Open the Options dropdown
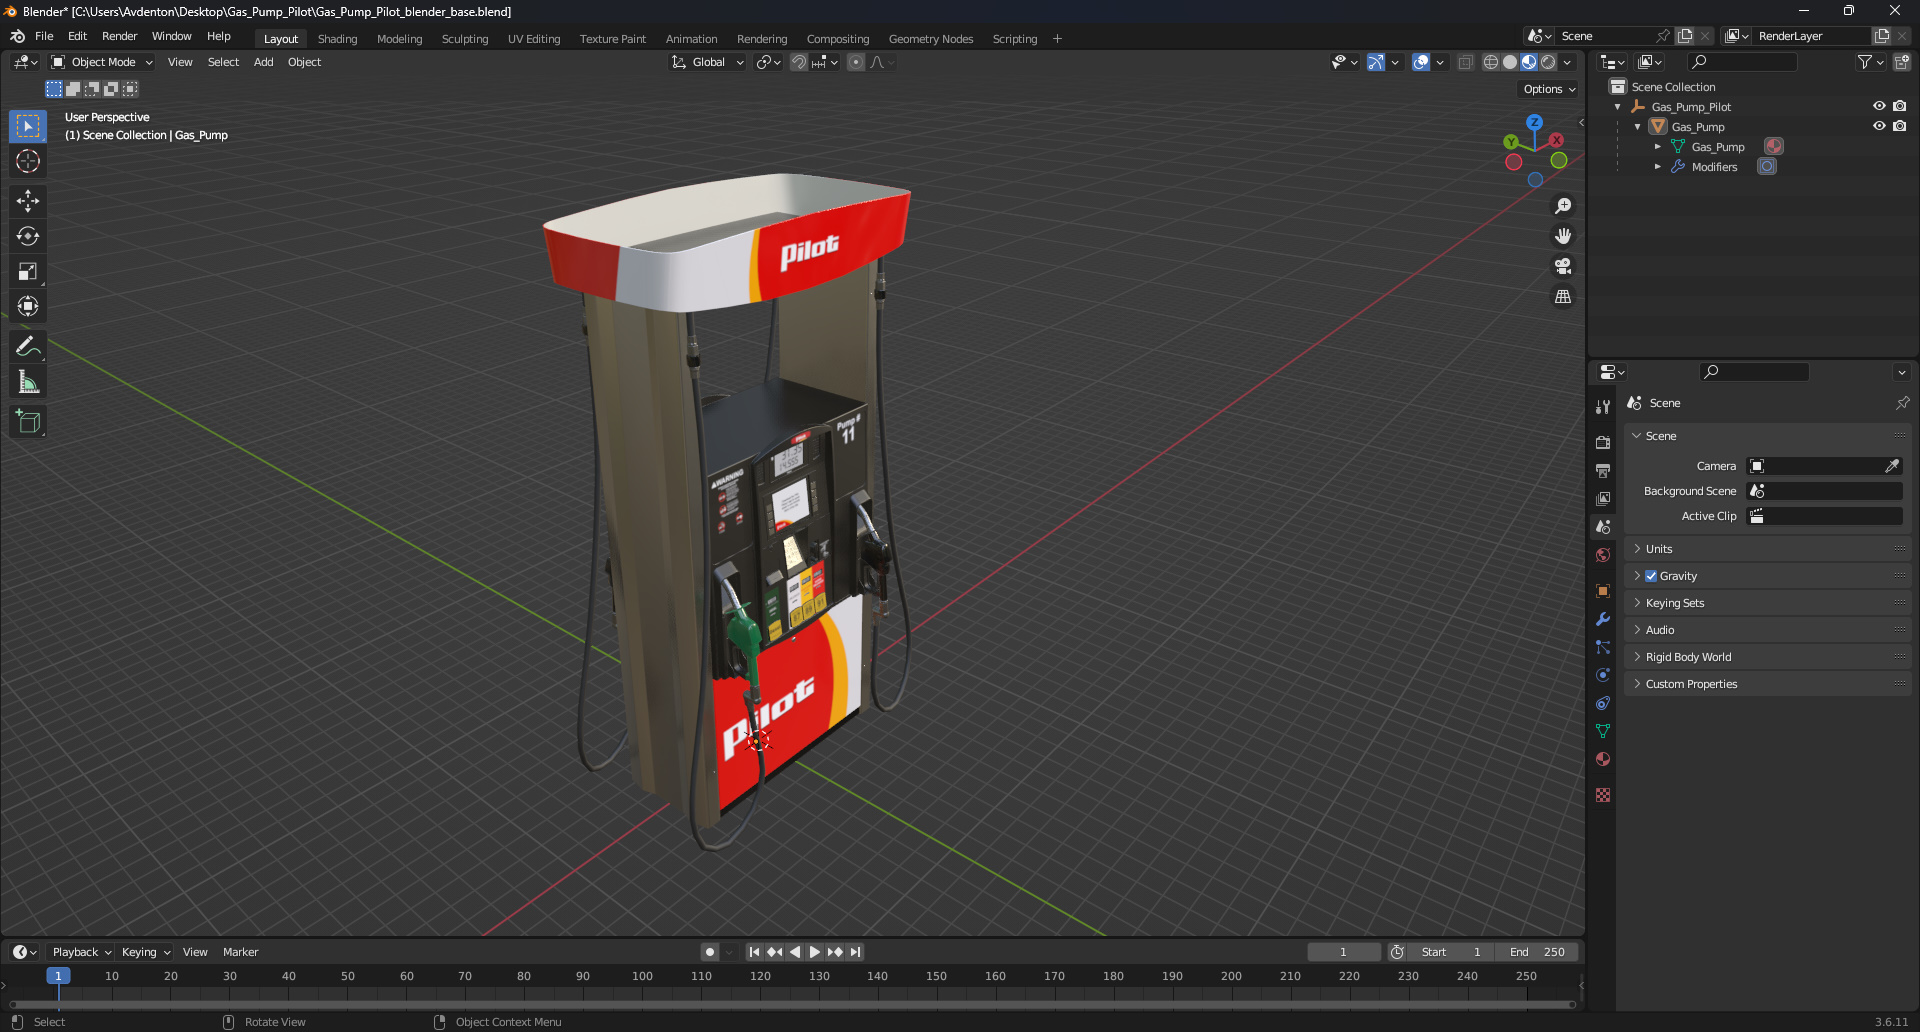1920x1032 pixels. tap(1549, 89)
